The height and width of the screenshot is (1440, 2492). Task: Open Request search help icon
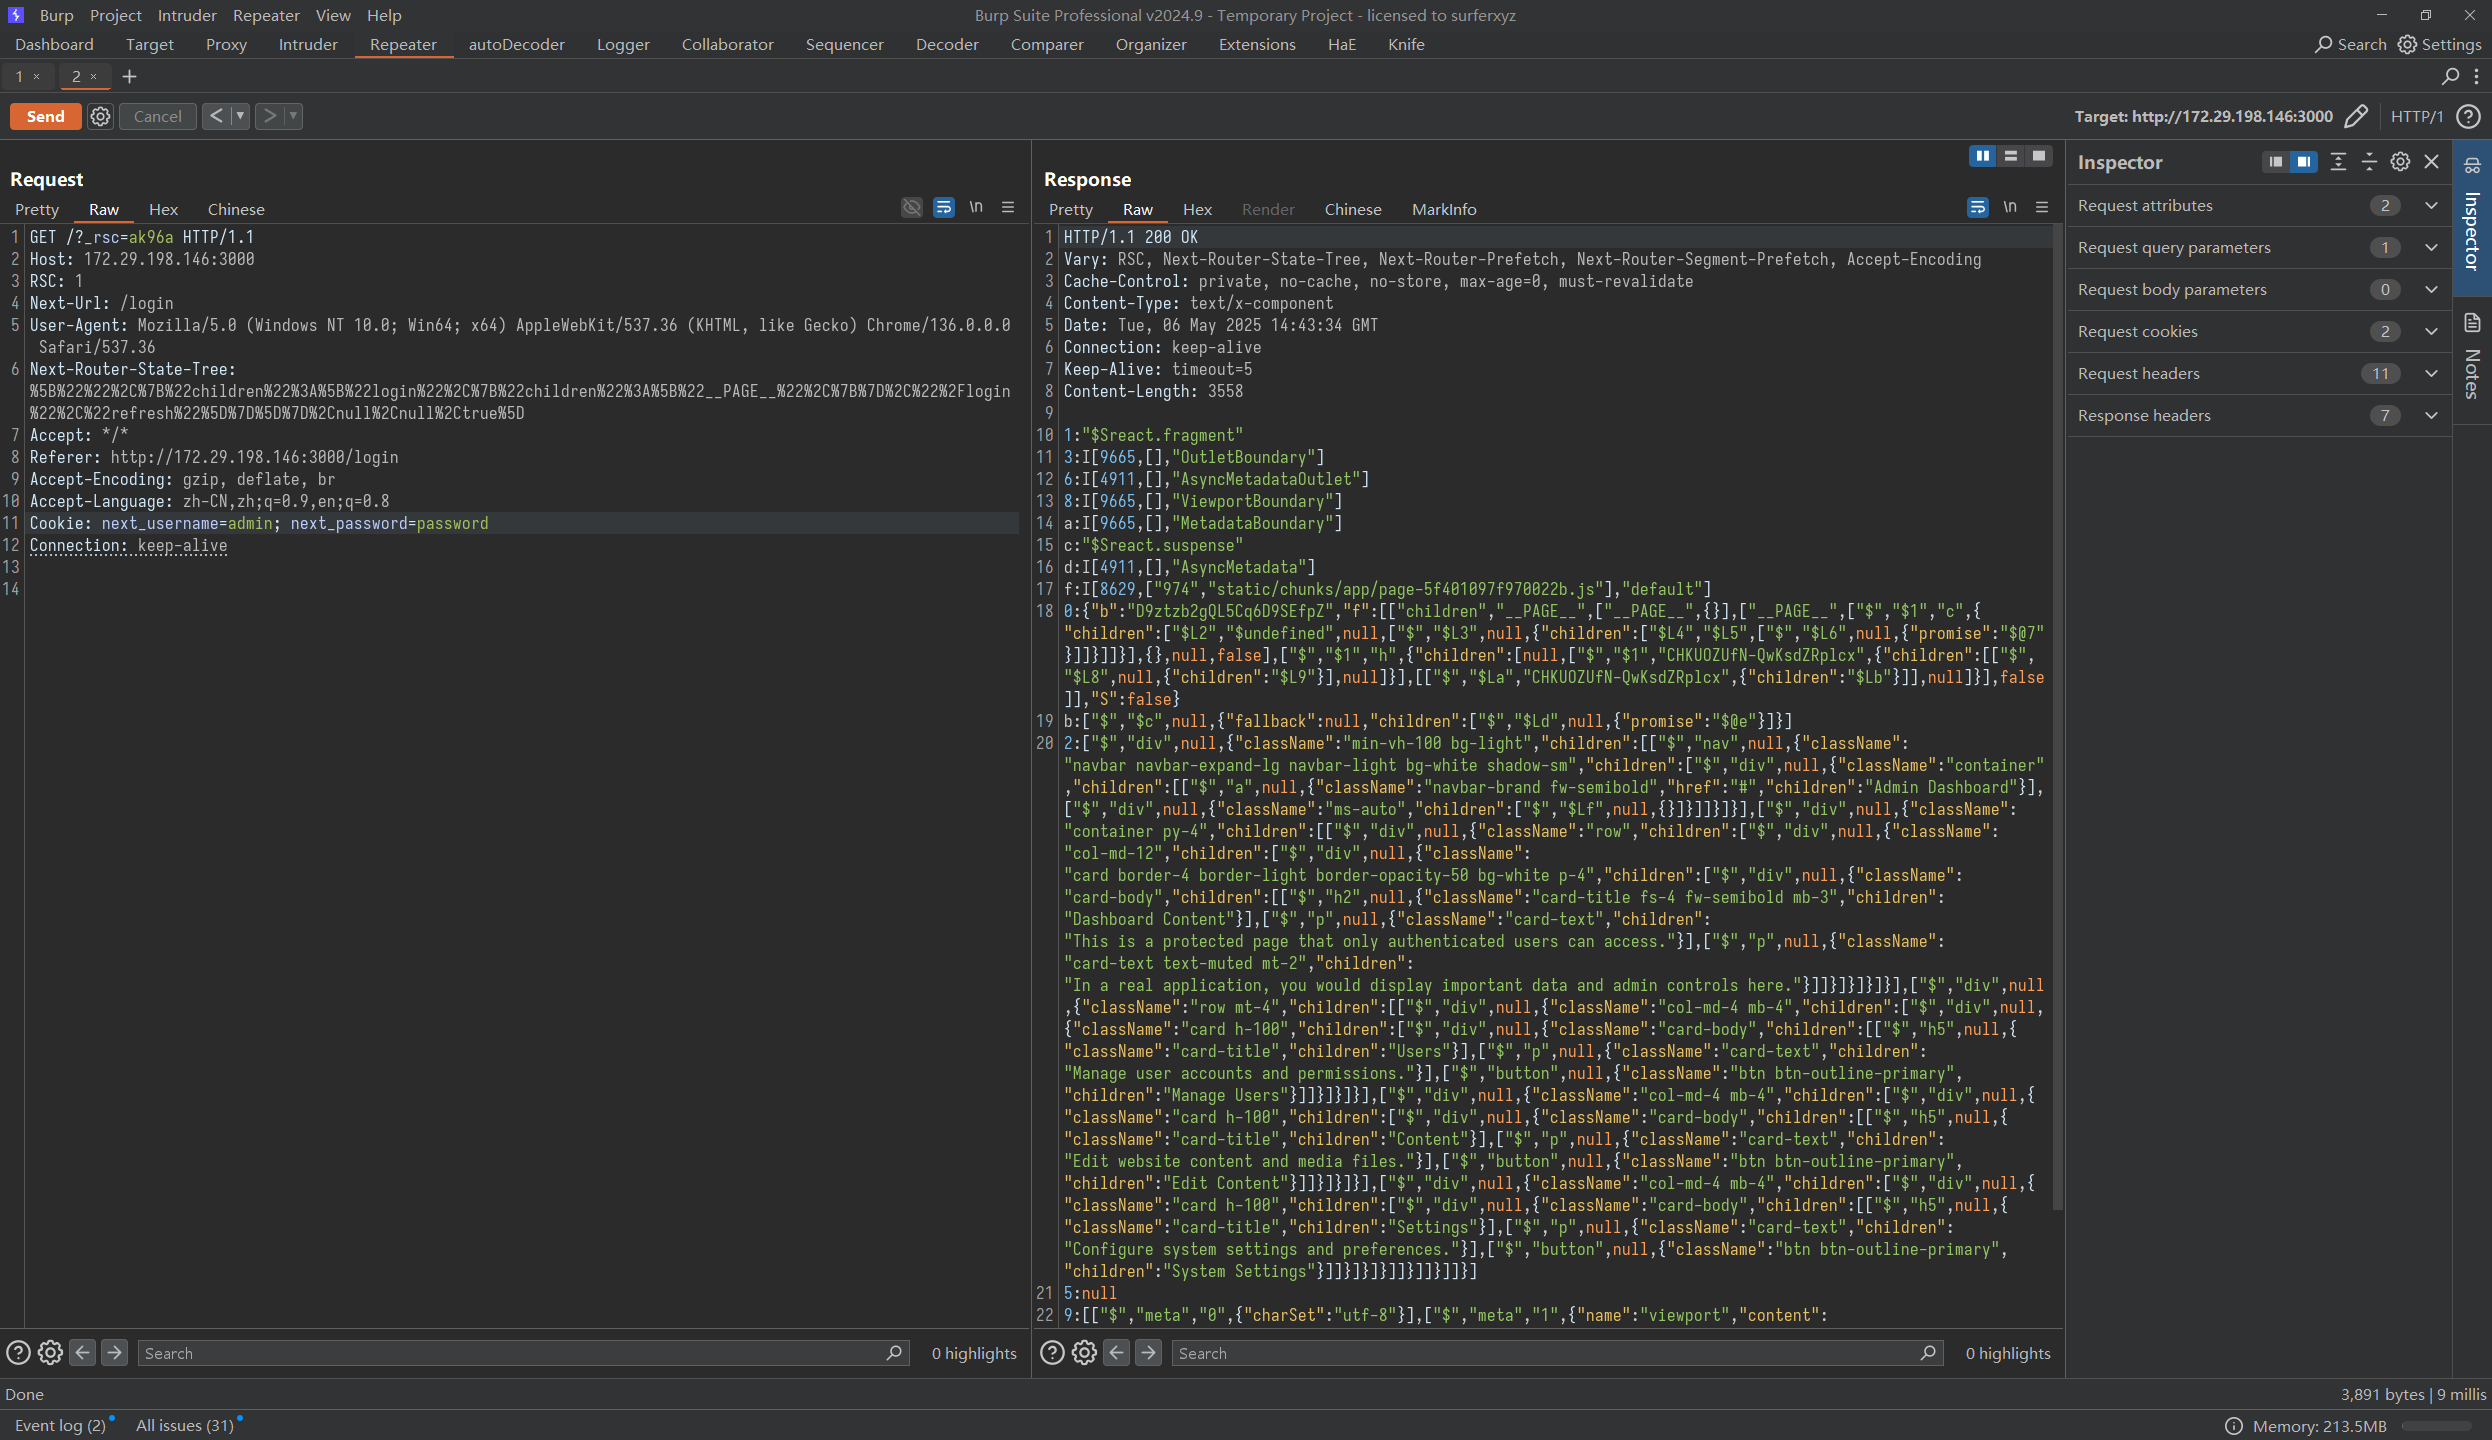[x=18, y=1353]
